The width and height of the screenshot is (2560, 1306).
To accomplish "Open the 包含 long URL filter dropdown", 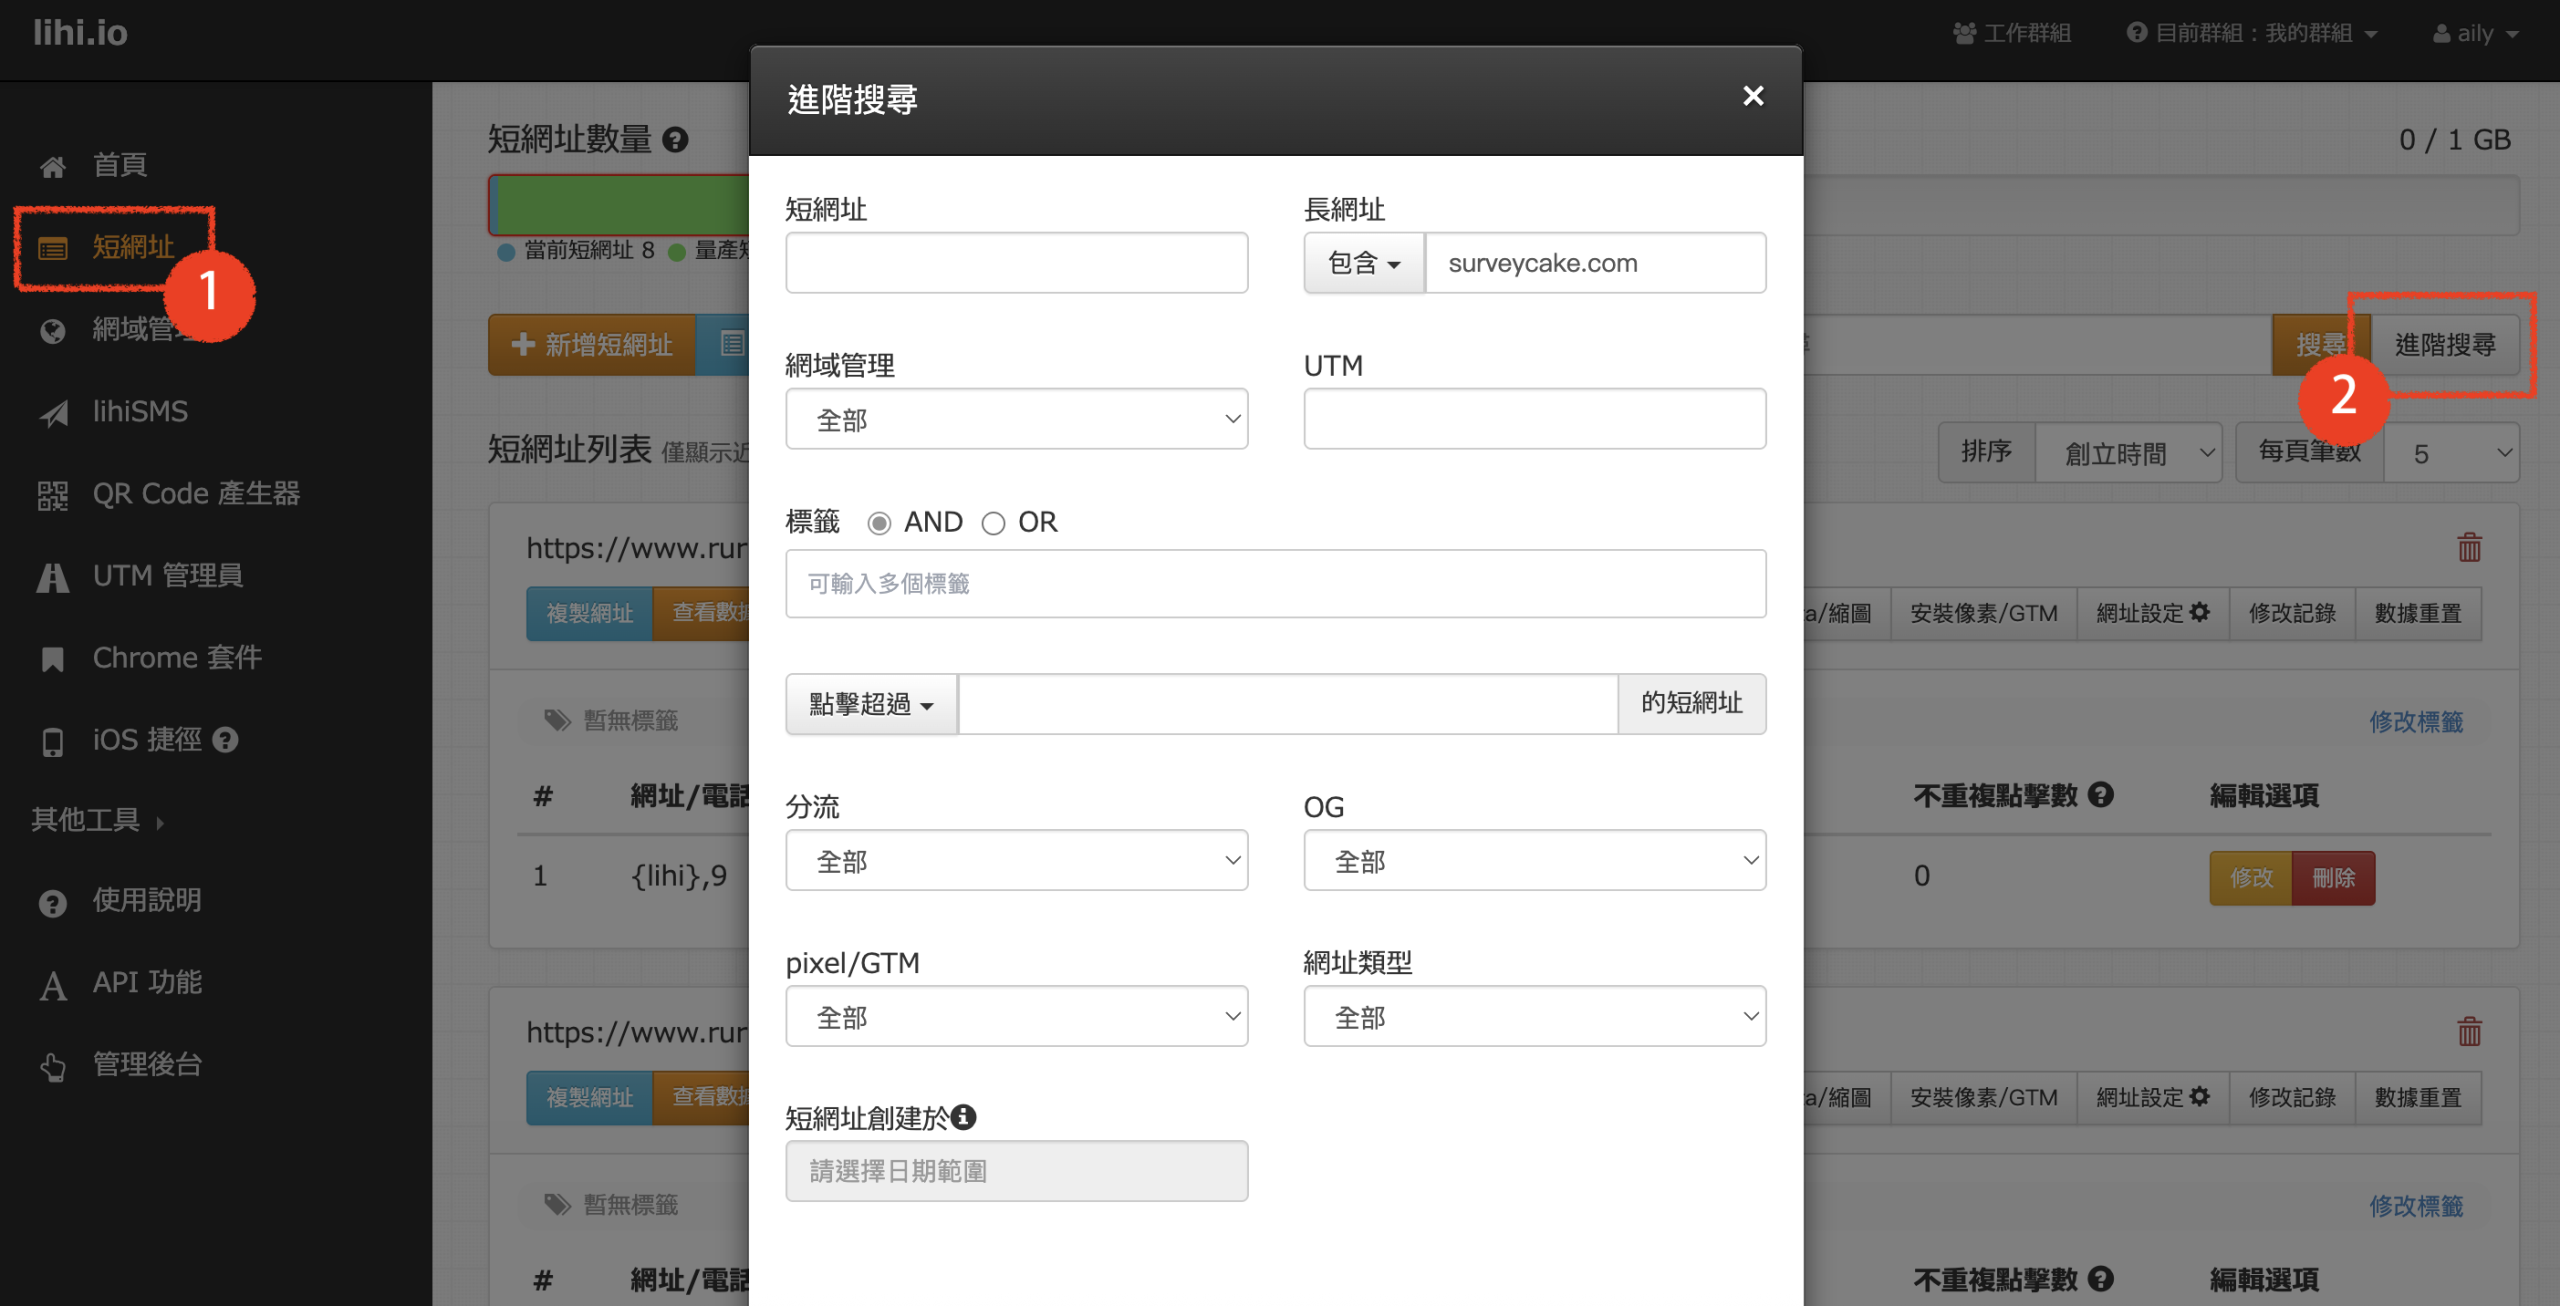I will (x=1363, y=263).
